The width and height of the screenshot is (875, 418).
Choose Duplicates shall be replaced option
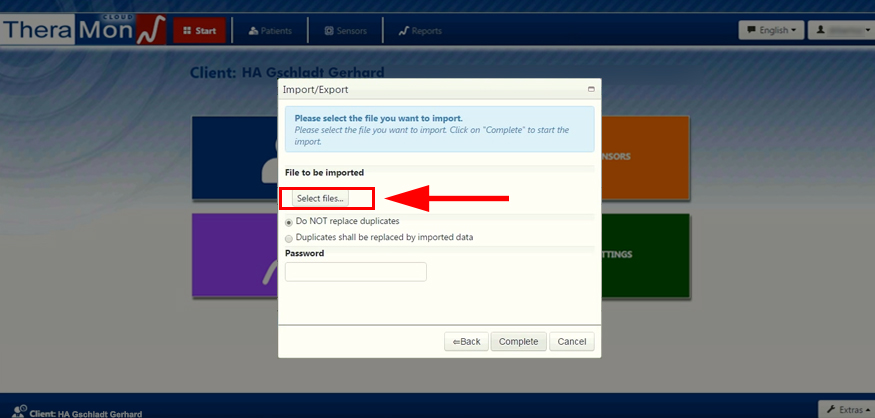tap(289, 238)
